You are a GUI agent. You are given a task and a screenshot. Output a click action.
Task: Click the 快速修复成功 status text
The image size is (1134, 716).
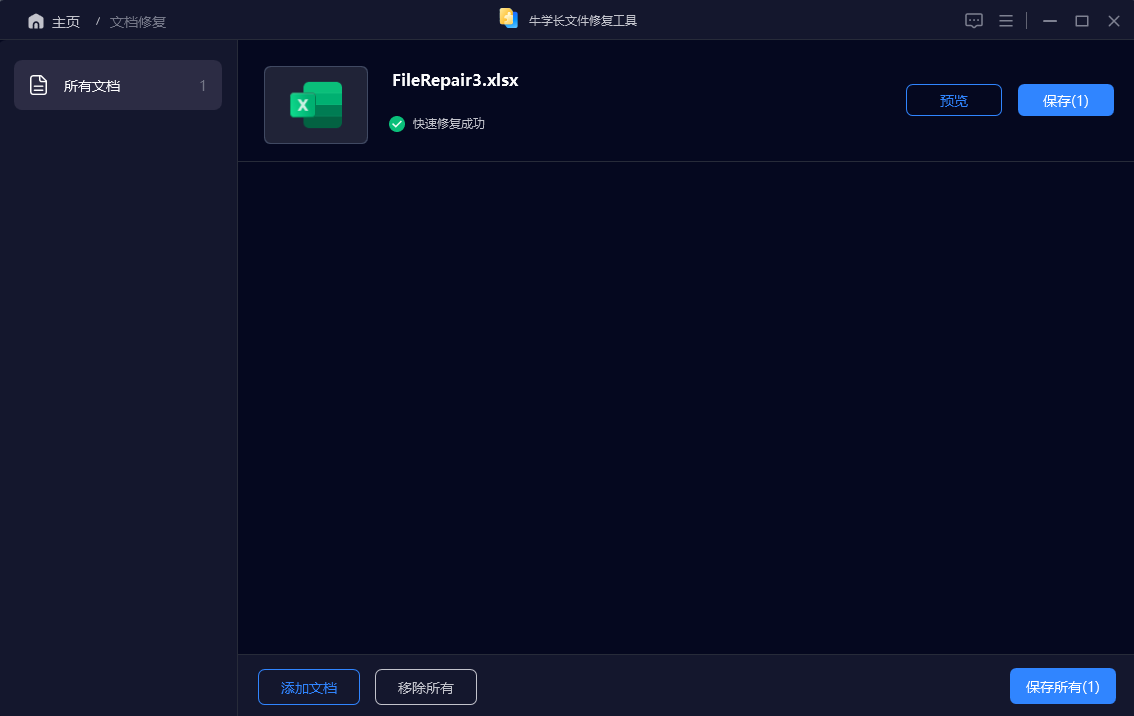[448, 124]
